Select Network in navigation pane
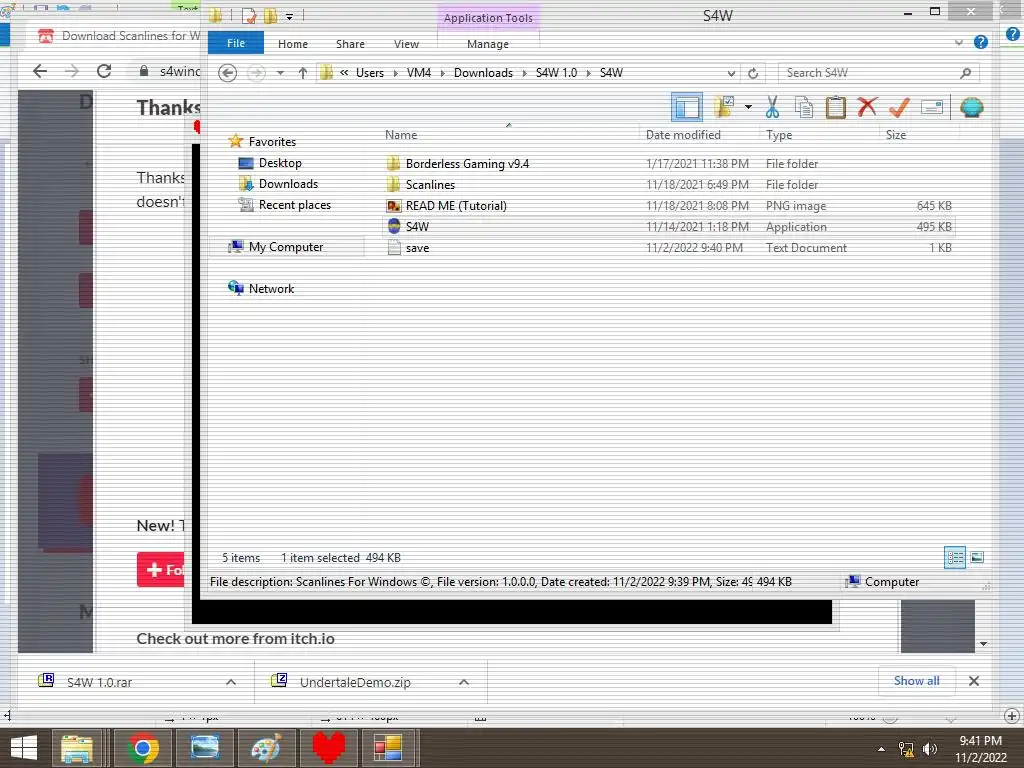The width and height of the screenshot is (1024, 768). 271,289
